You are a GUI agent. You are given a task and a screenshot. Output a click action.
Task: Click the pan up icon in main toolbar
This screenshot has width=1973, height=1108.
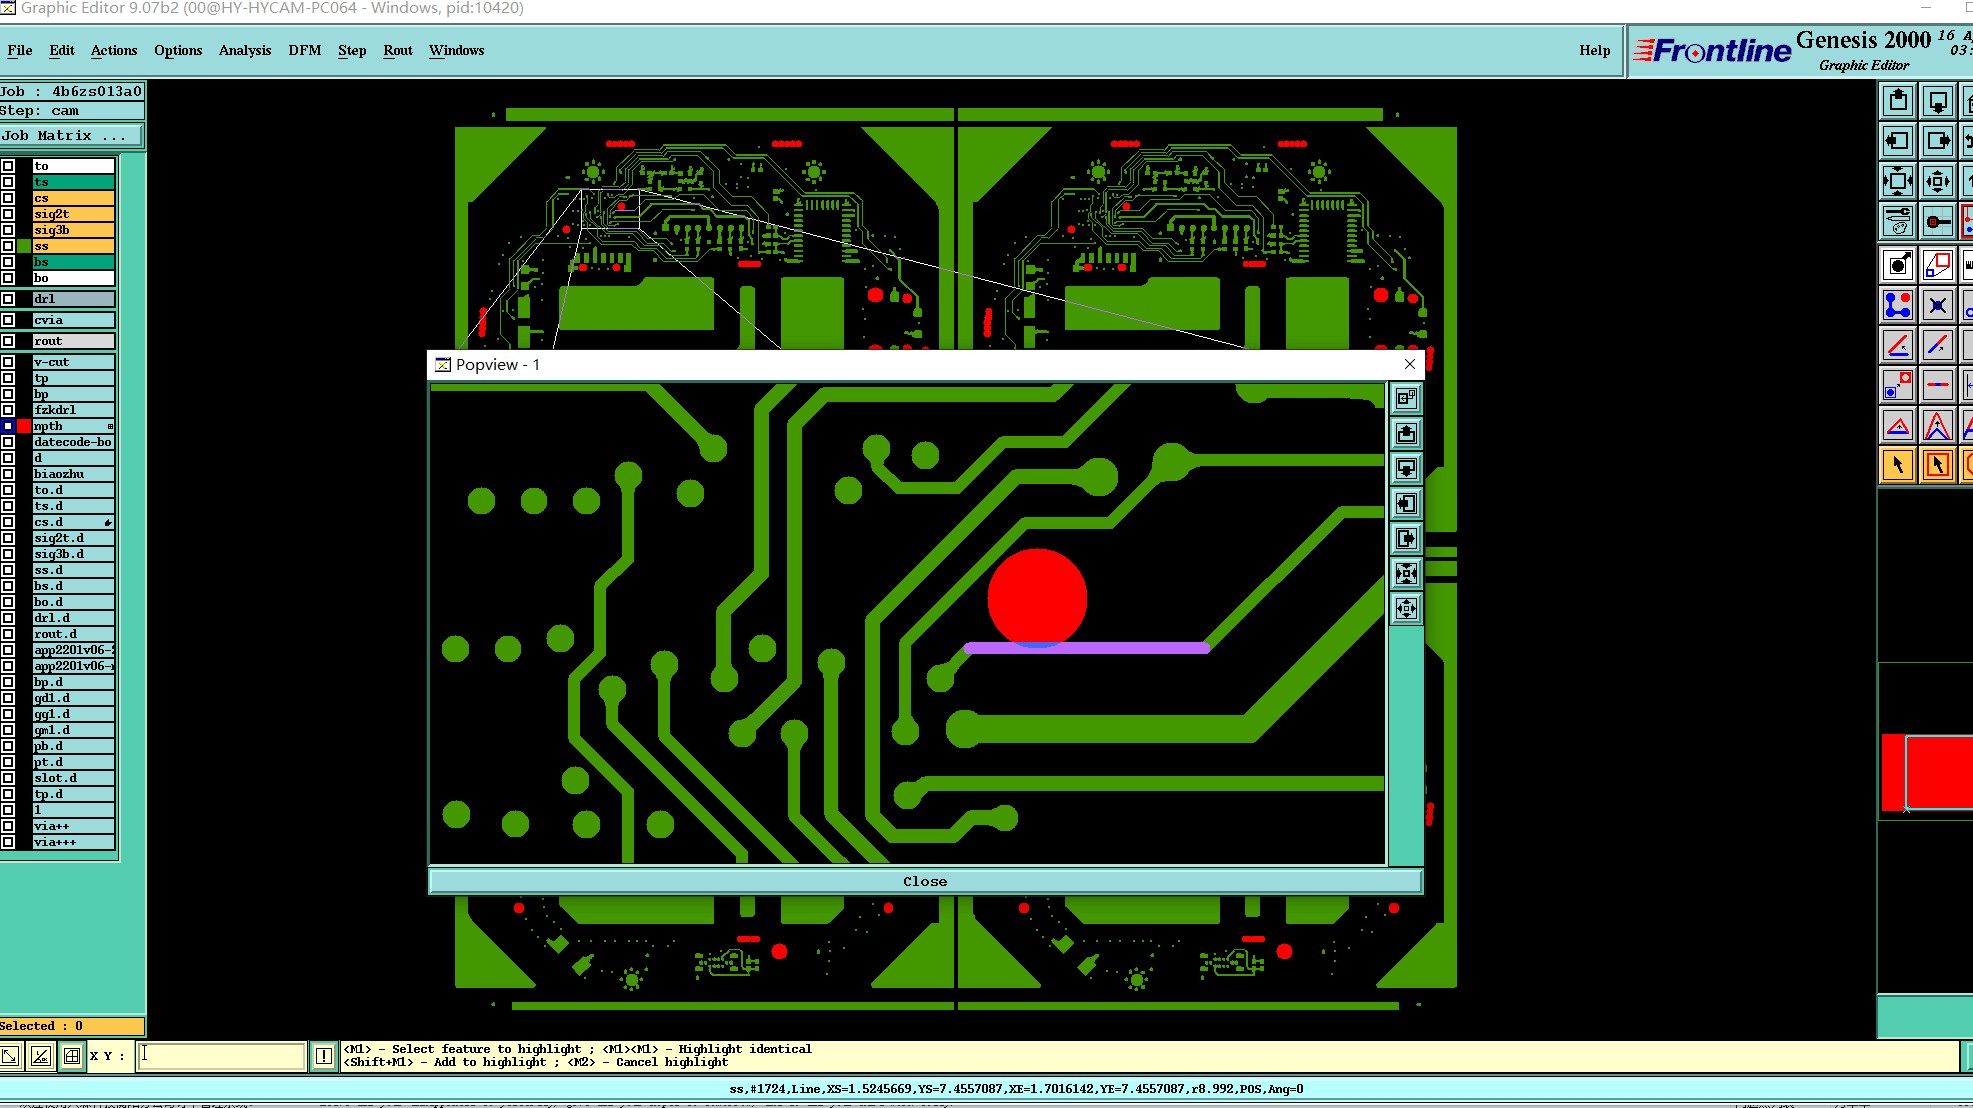coord(1898,101)
